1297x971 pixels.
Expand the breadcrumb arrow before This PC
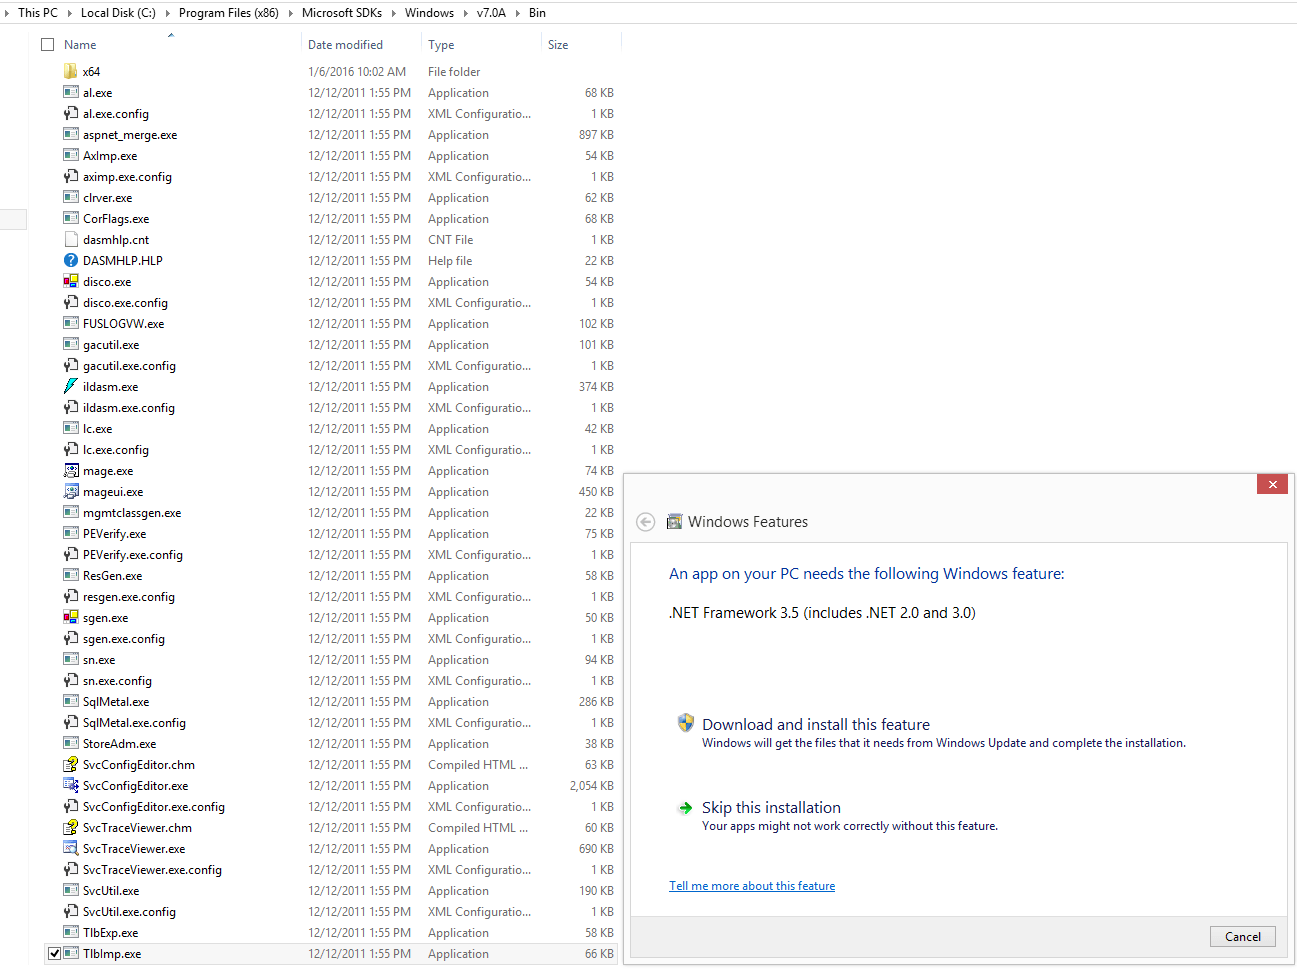tap(7, 13)
